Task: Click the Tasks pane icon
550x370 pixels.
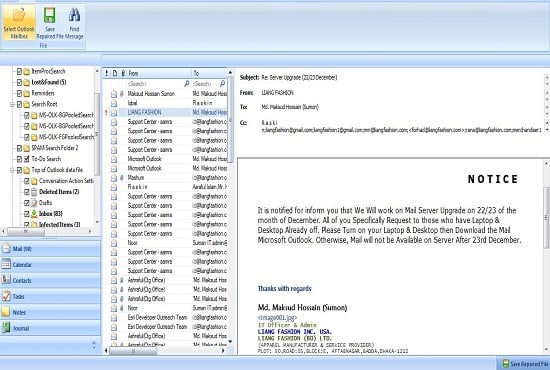Action: 6,296
